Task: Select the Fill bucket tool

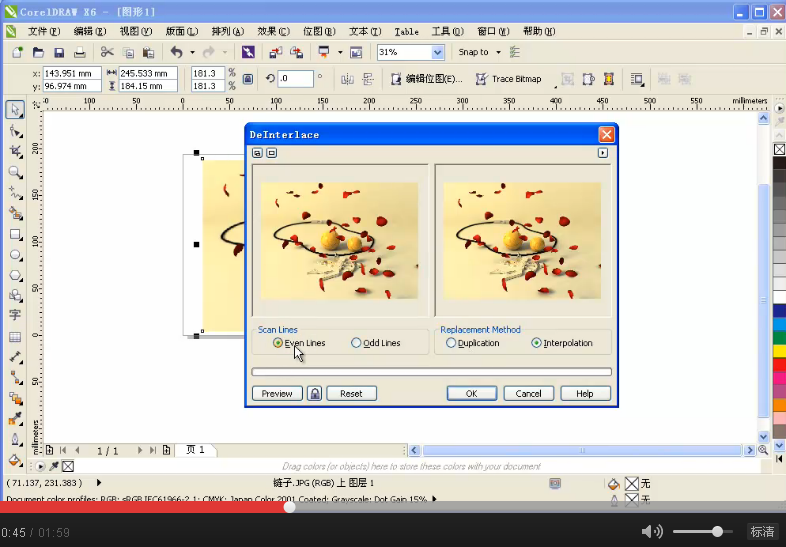Action: tap(15, 460)
